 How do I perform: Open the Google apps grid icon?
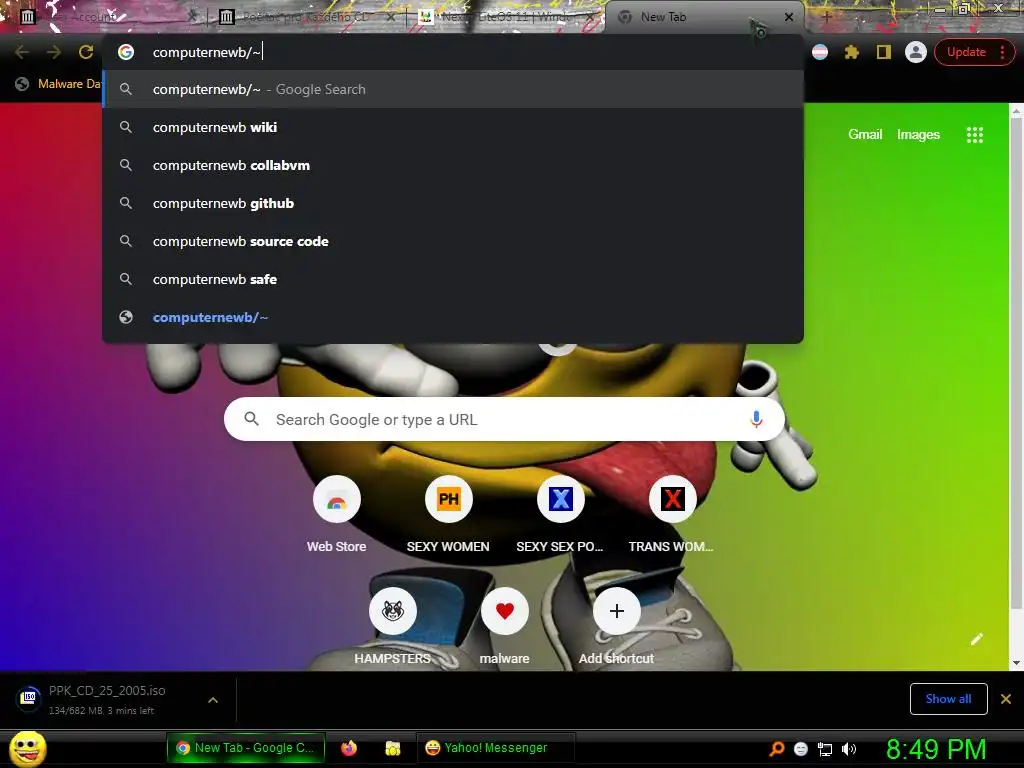[x=974, y=135]
